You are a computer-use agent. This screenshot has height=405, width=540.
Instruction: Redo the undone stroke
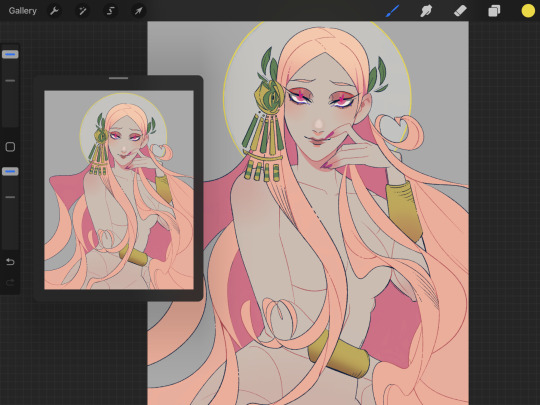10,283
